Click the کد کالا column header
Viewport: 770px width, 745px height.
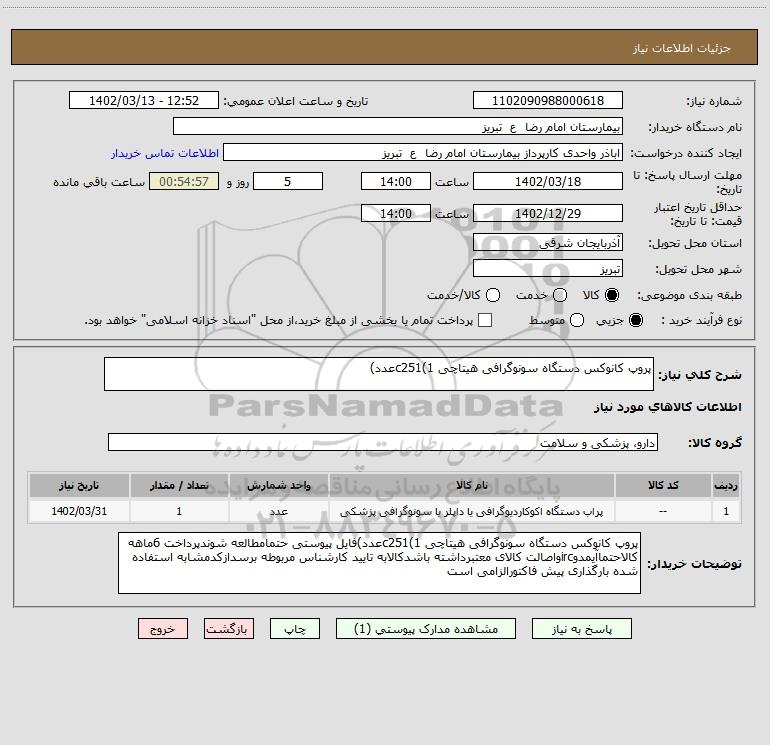coord(663,486)
